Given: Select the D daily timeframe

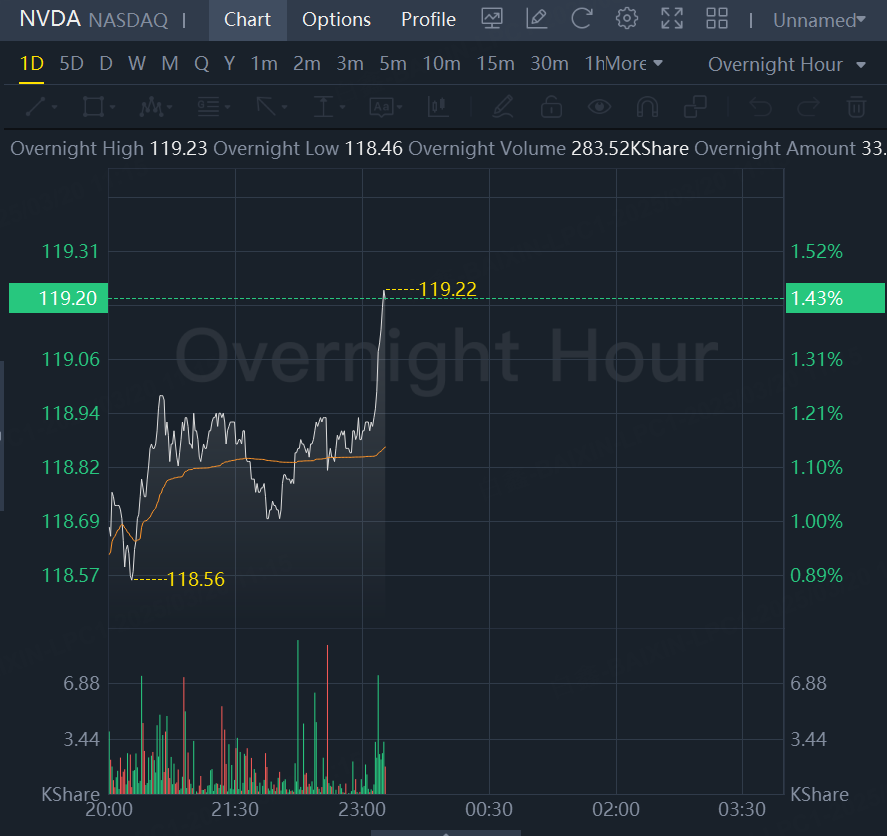Looking at the screenshot, I should (106, 63).
